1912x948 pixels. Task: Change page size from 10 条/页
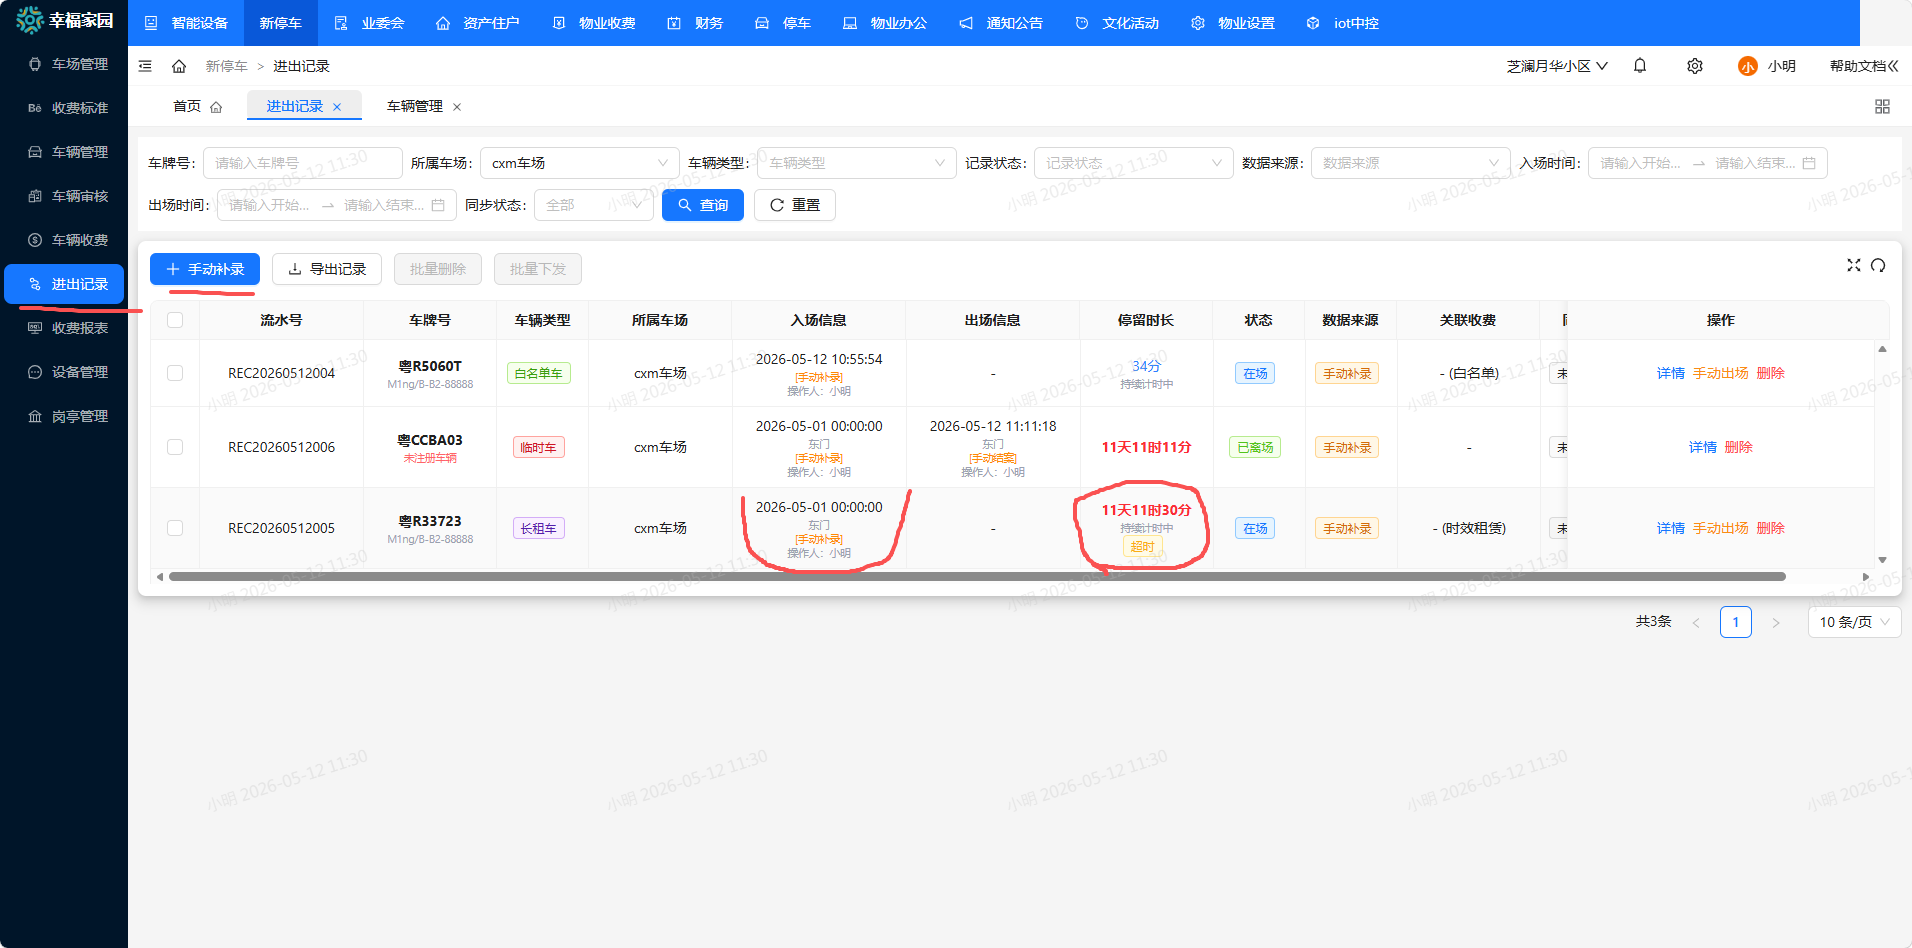1854,622
